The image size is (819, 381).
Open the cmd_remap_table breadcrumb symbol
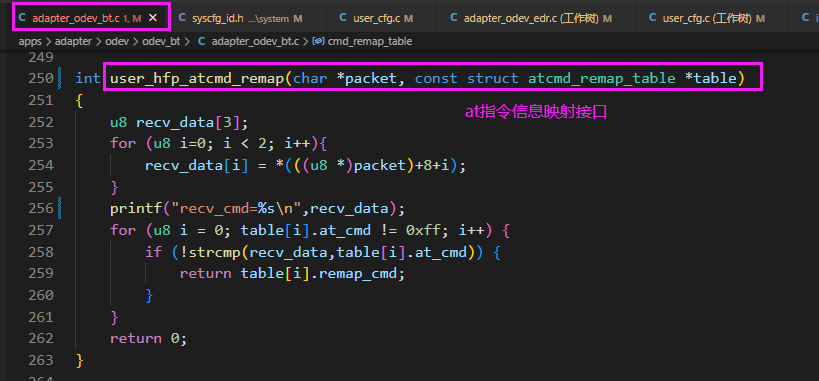point(370,41)
